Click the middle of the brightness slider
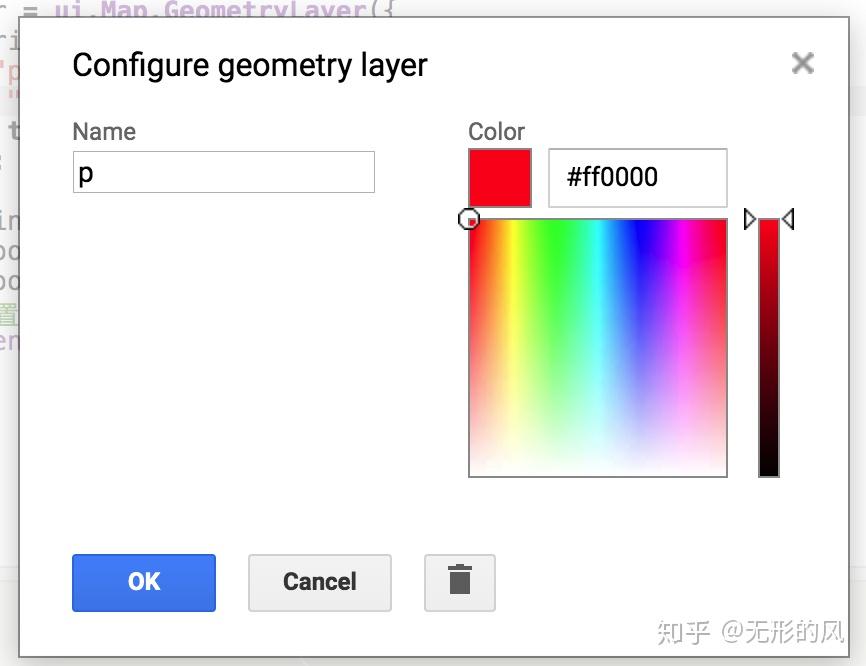 [769, 348]
